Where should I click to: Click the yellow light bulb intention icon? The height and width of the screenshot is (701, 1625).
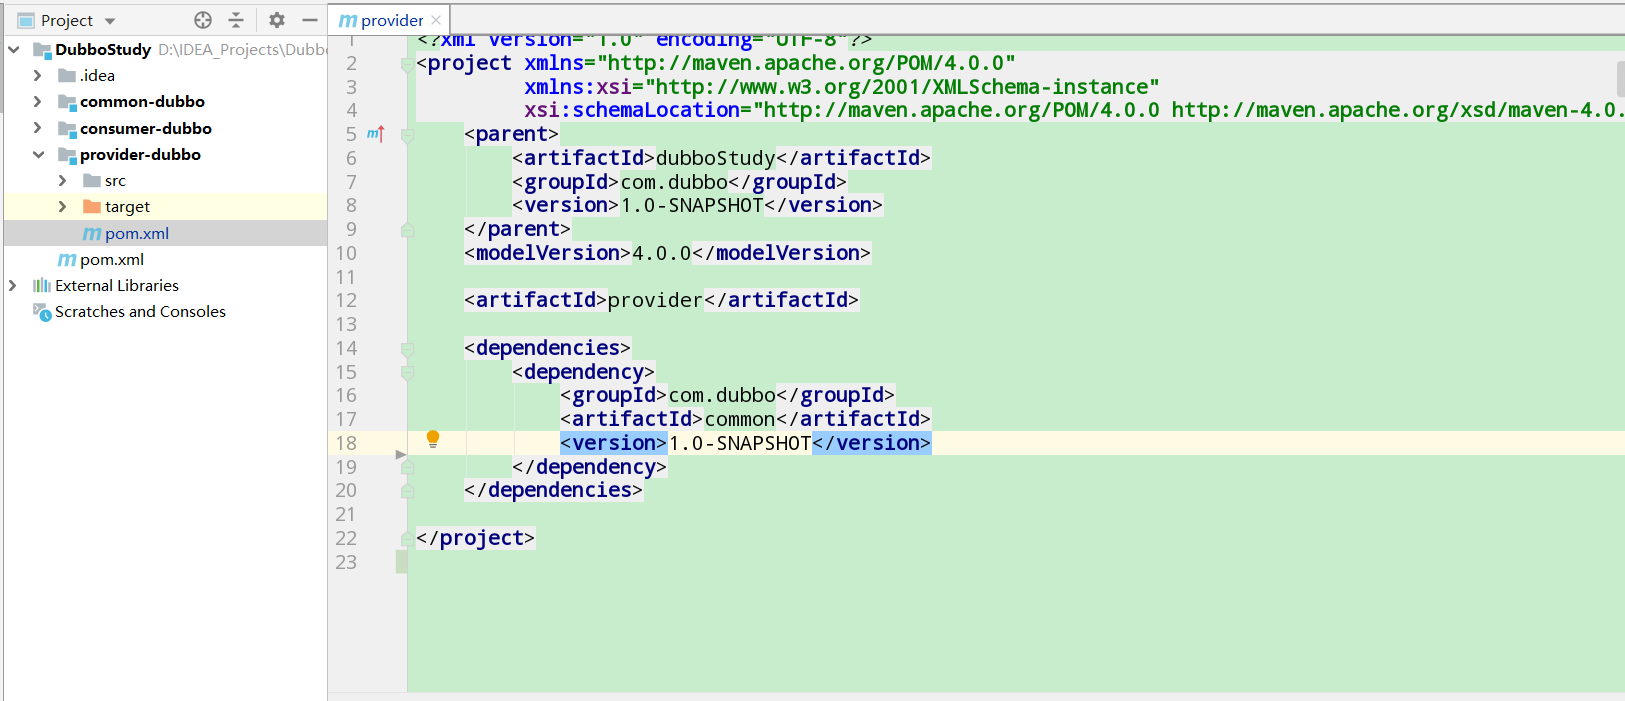click(x=433, y=439)
